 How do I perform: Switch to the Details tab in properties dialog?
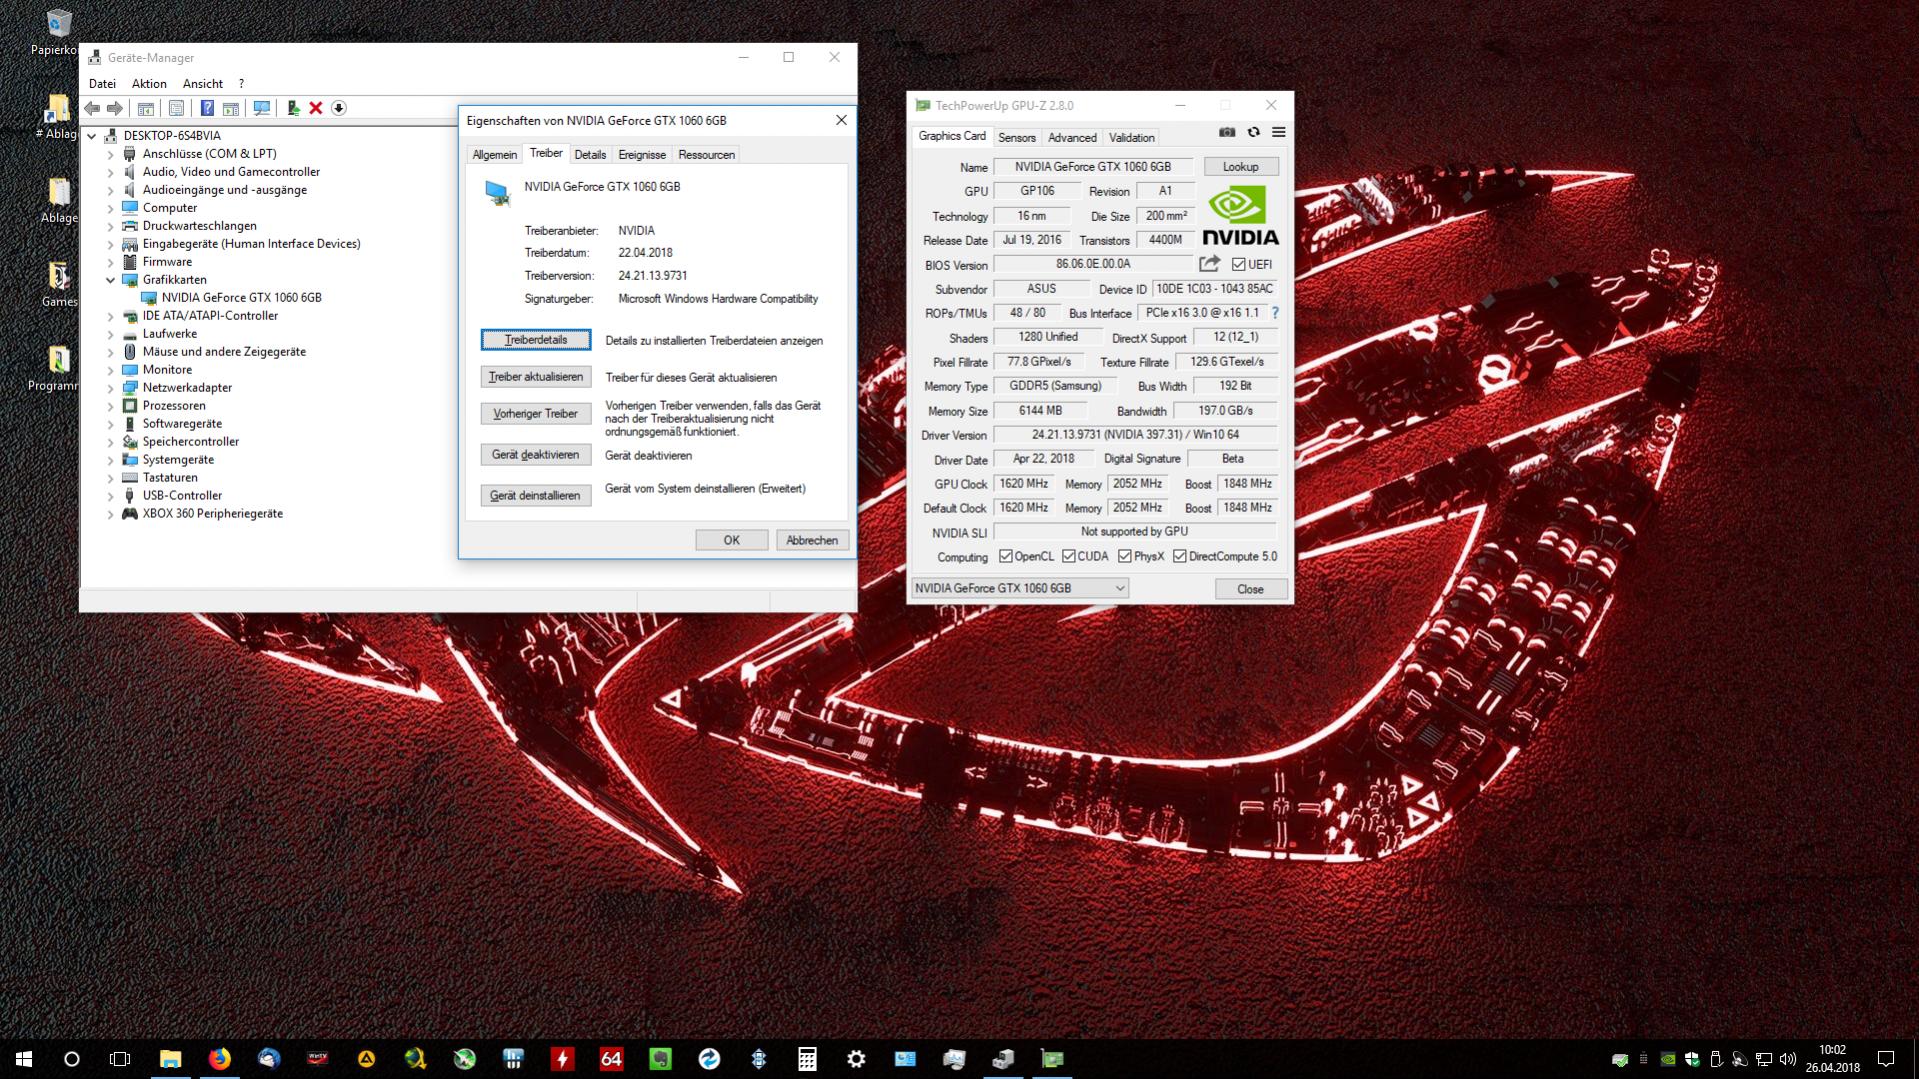590,155
